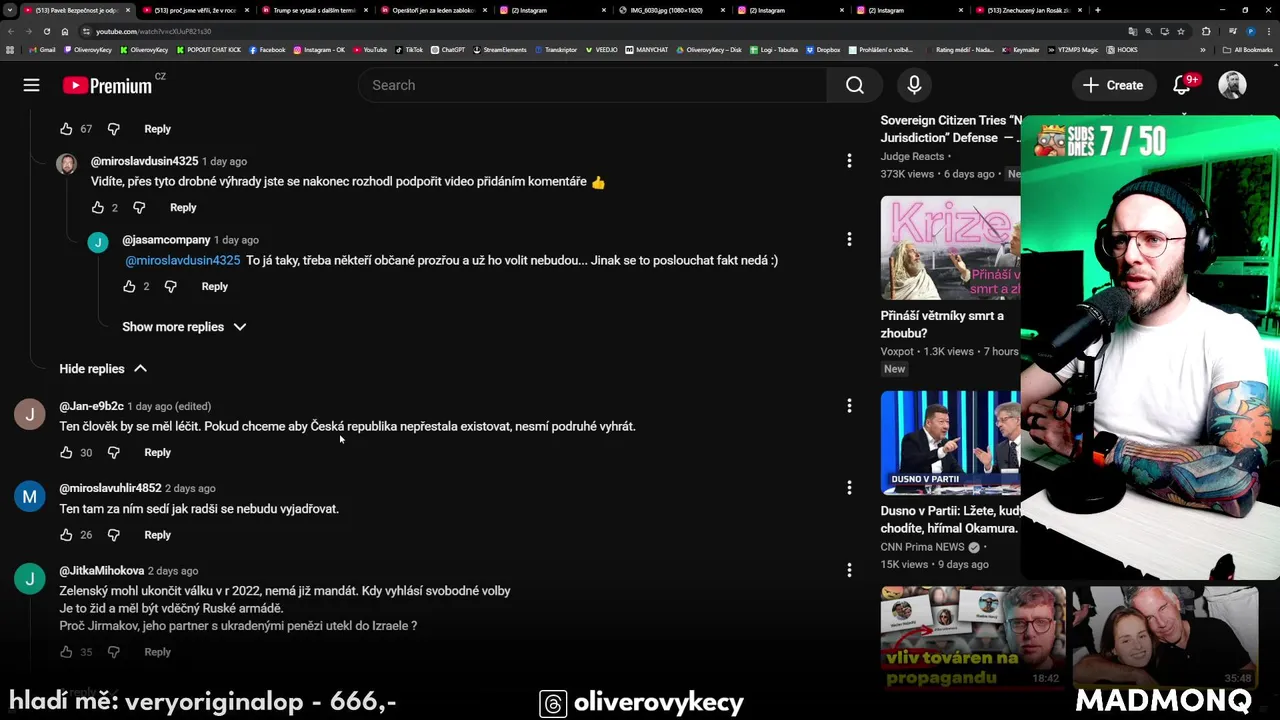Open the ChatGPT bookmark
The image size is (1280, 720).
[448, 49]
